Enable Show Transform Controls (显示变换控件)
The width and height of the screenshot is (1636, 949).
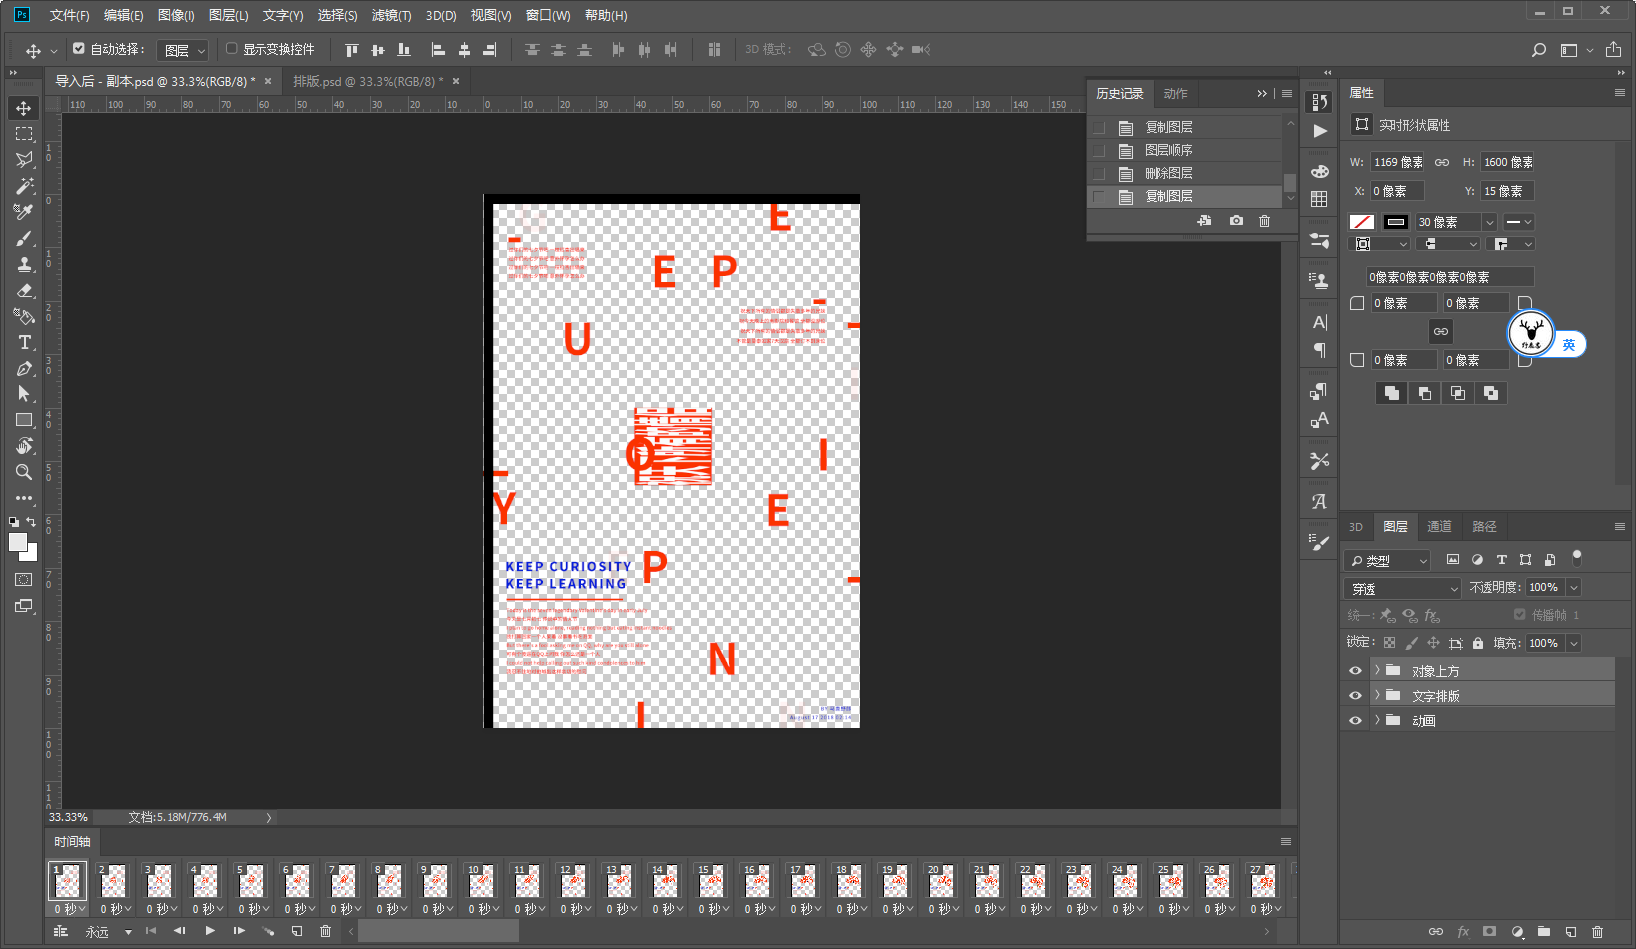[x=231, y=48]
